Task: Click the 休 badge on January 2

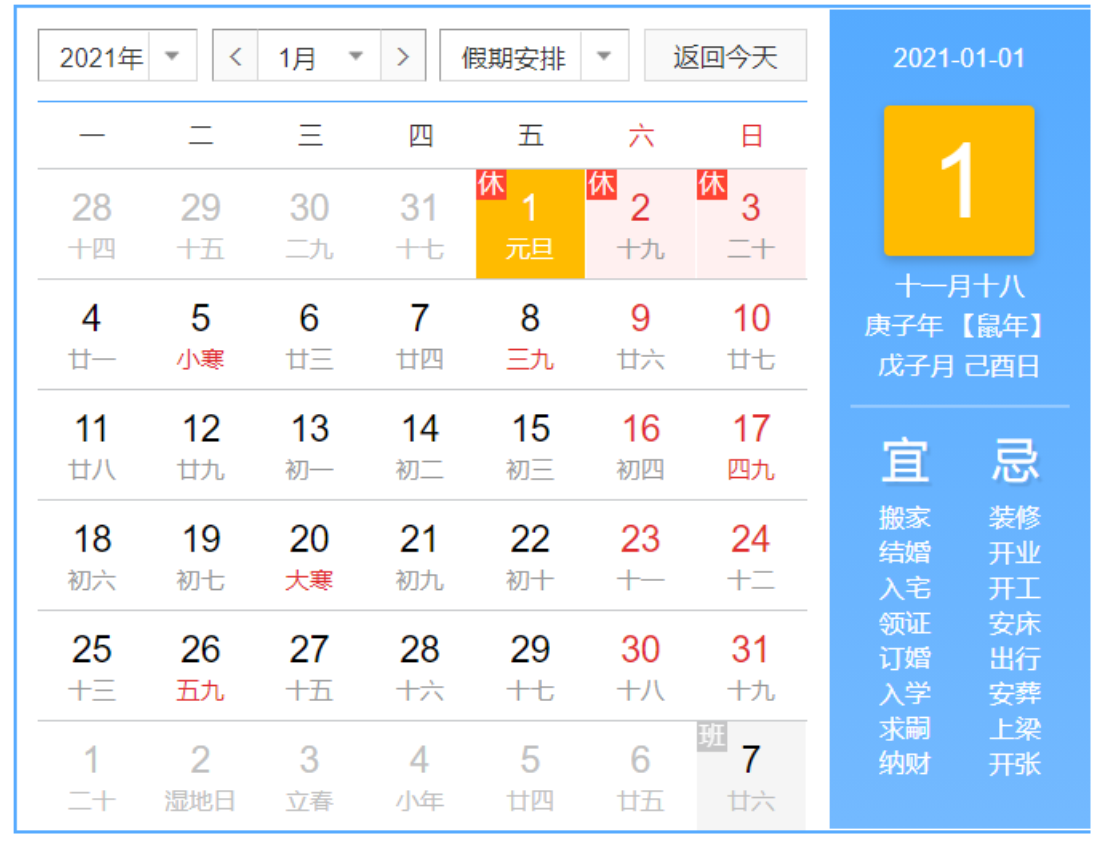Action: [601, 185]
